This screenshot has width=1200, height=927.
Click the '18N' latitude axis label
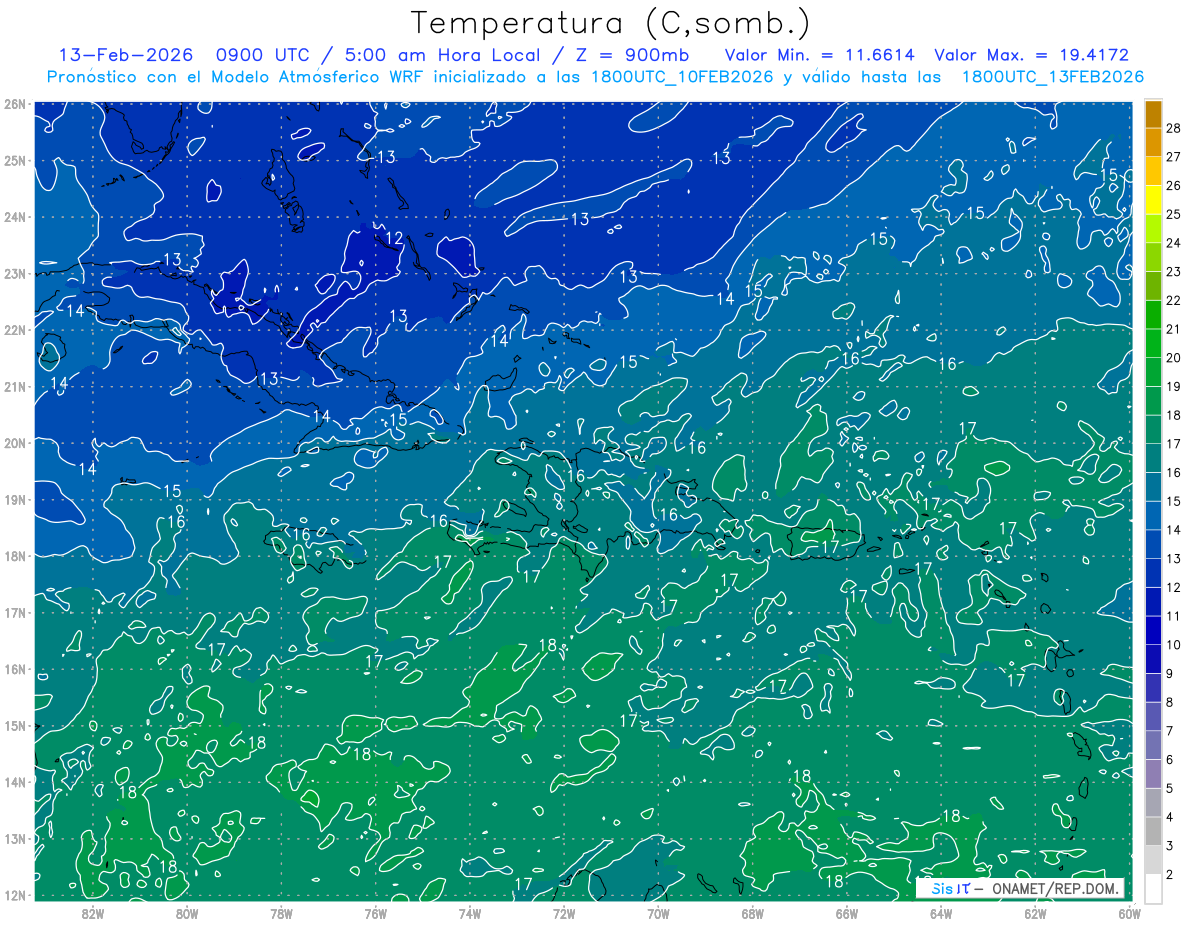[14, 556]
